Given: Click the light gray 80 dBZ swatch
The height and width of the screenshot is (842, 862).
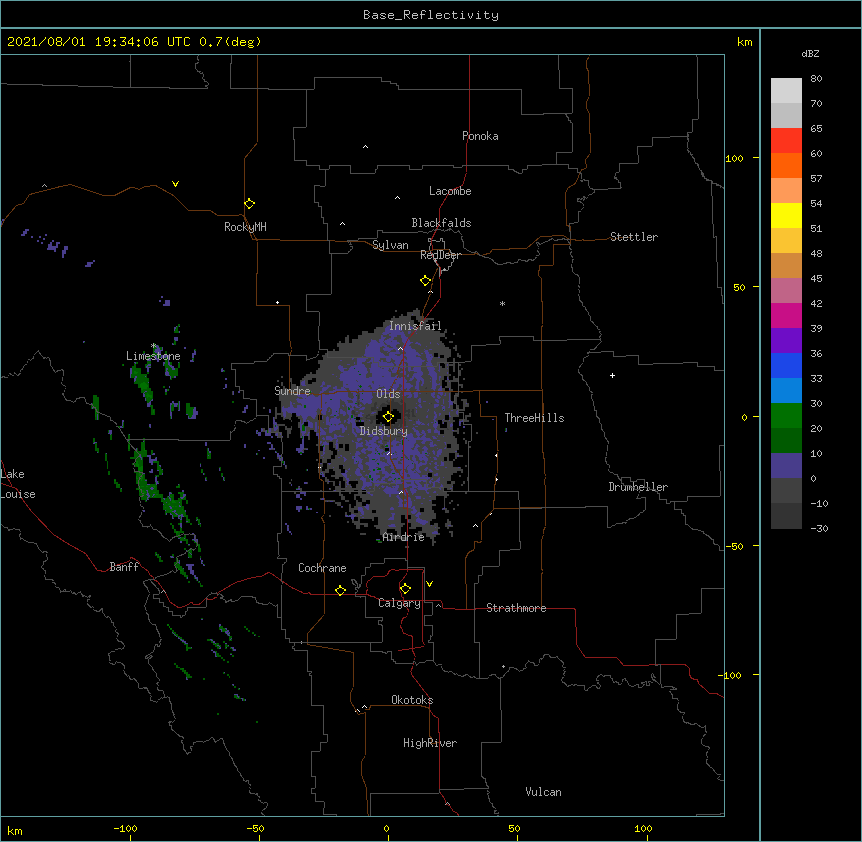Looking at the screenshot, I should point(786,90).
